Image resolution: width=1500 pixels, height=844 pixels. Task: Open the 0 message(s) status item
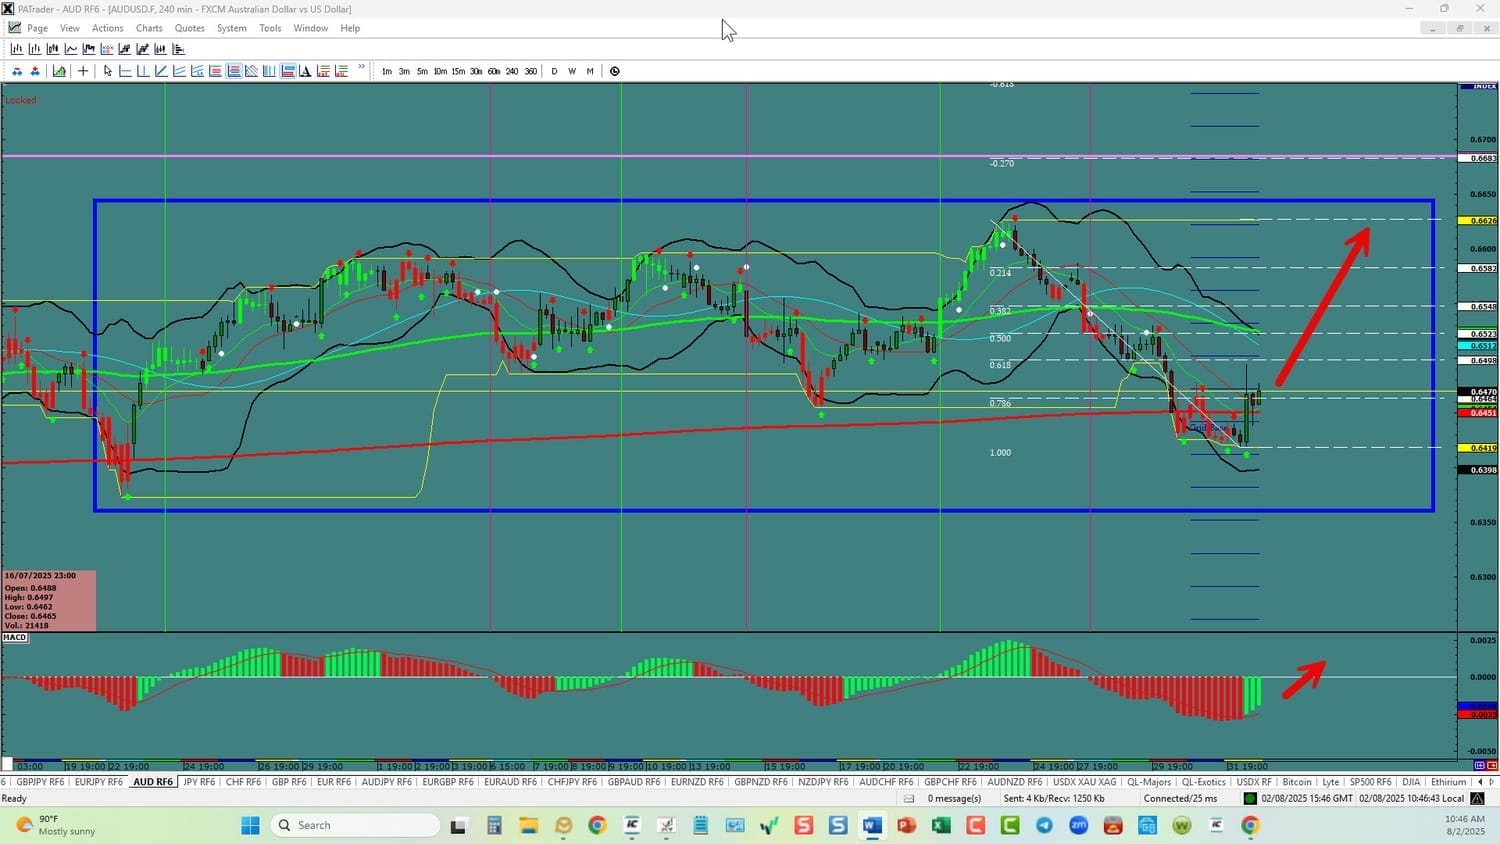pyautogui.click(x=954, y=798)
